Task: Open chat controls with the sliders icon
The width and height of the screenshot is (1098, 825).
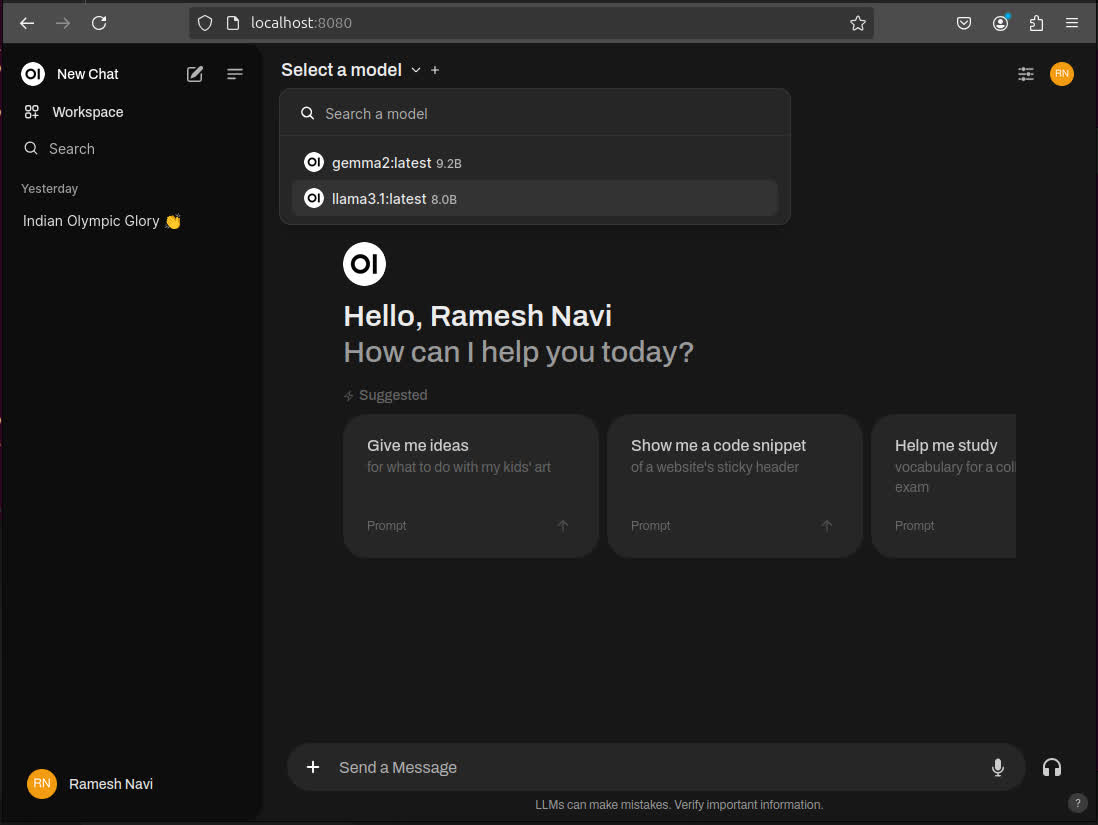Action: click(1025, 73)
